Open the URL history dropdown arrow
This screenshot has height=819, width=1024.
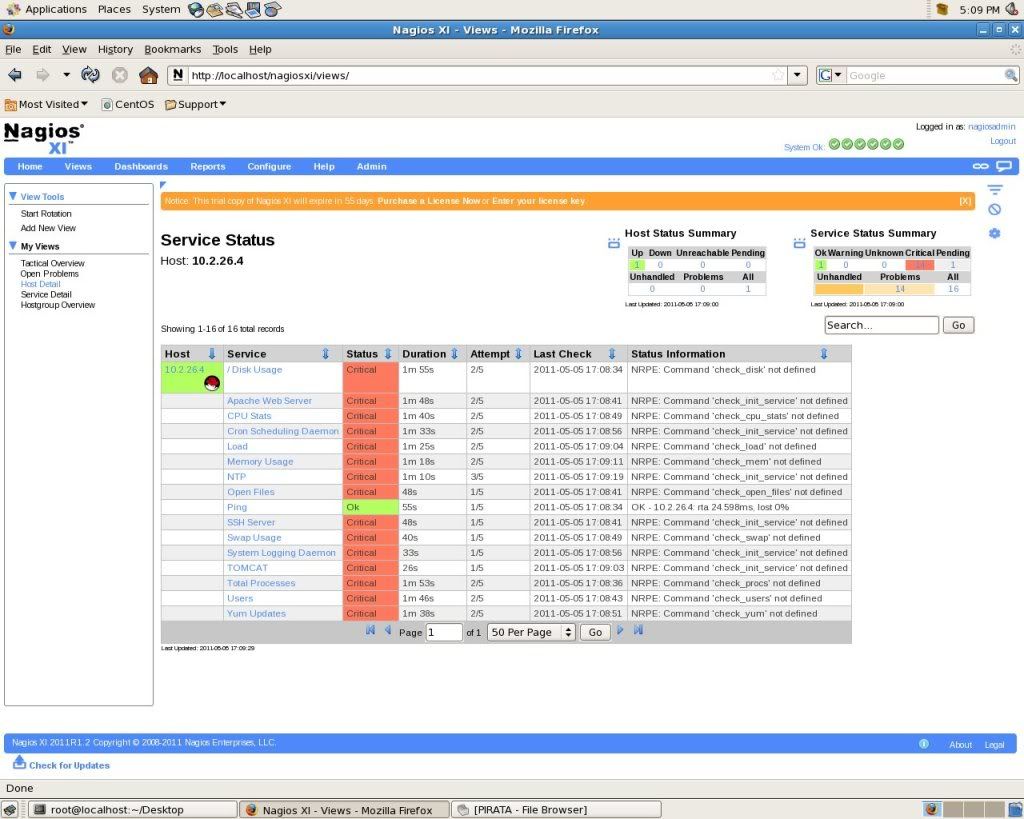[797, 75]
